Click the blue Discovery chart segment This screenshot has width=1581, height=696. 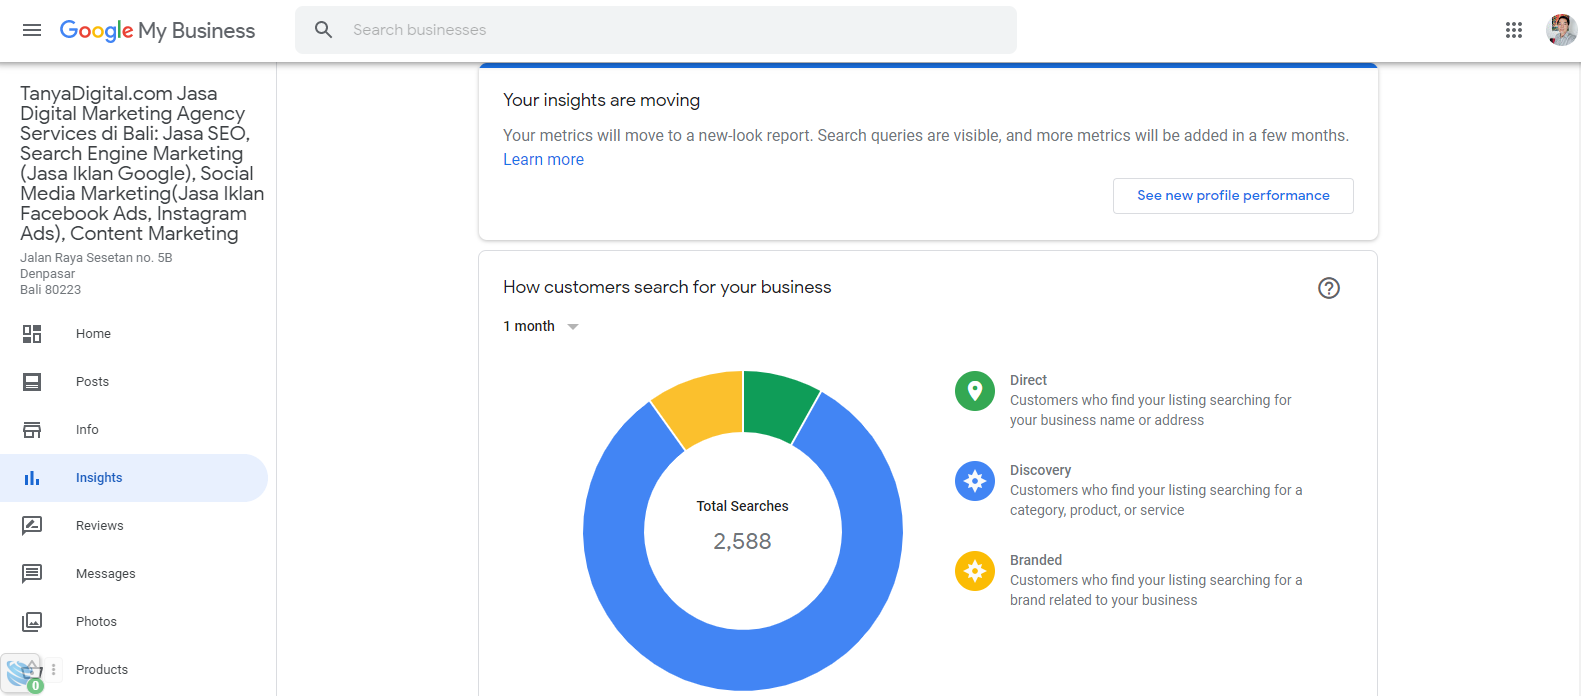[x=743, y=660]
